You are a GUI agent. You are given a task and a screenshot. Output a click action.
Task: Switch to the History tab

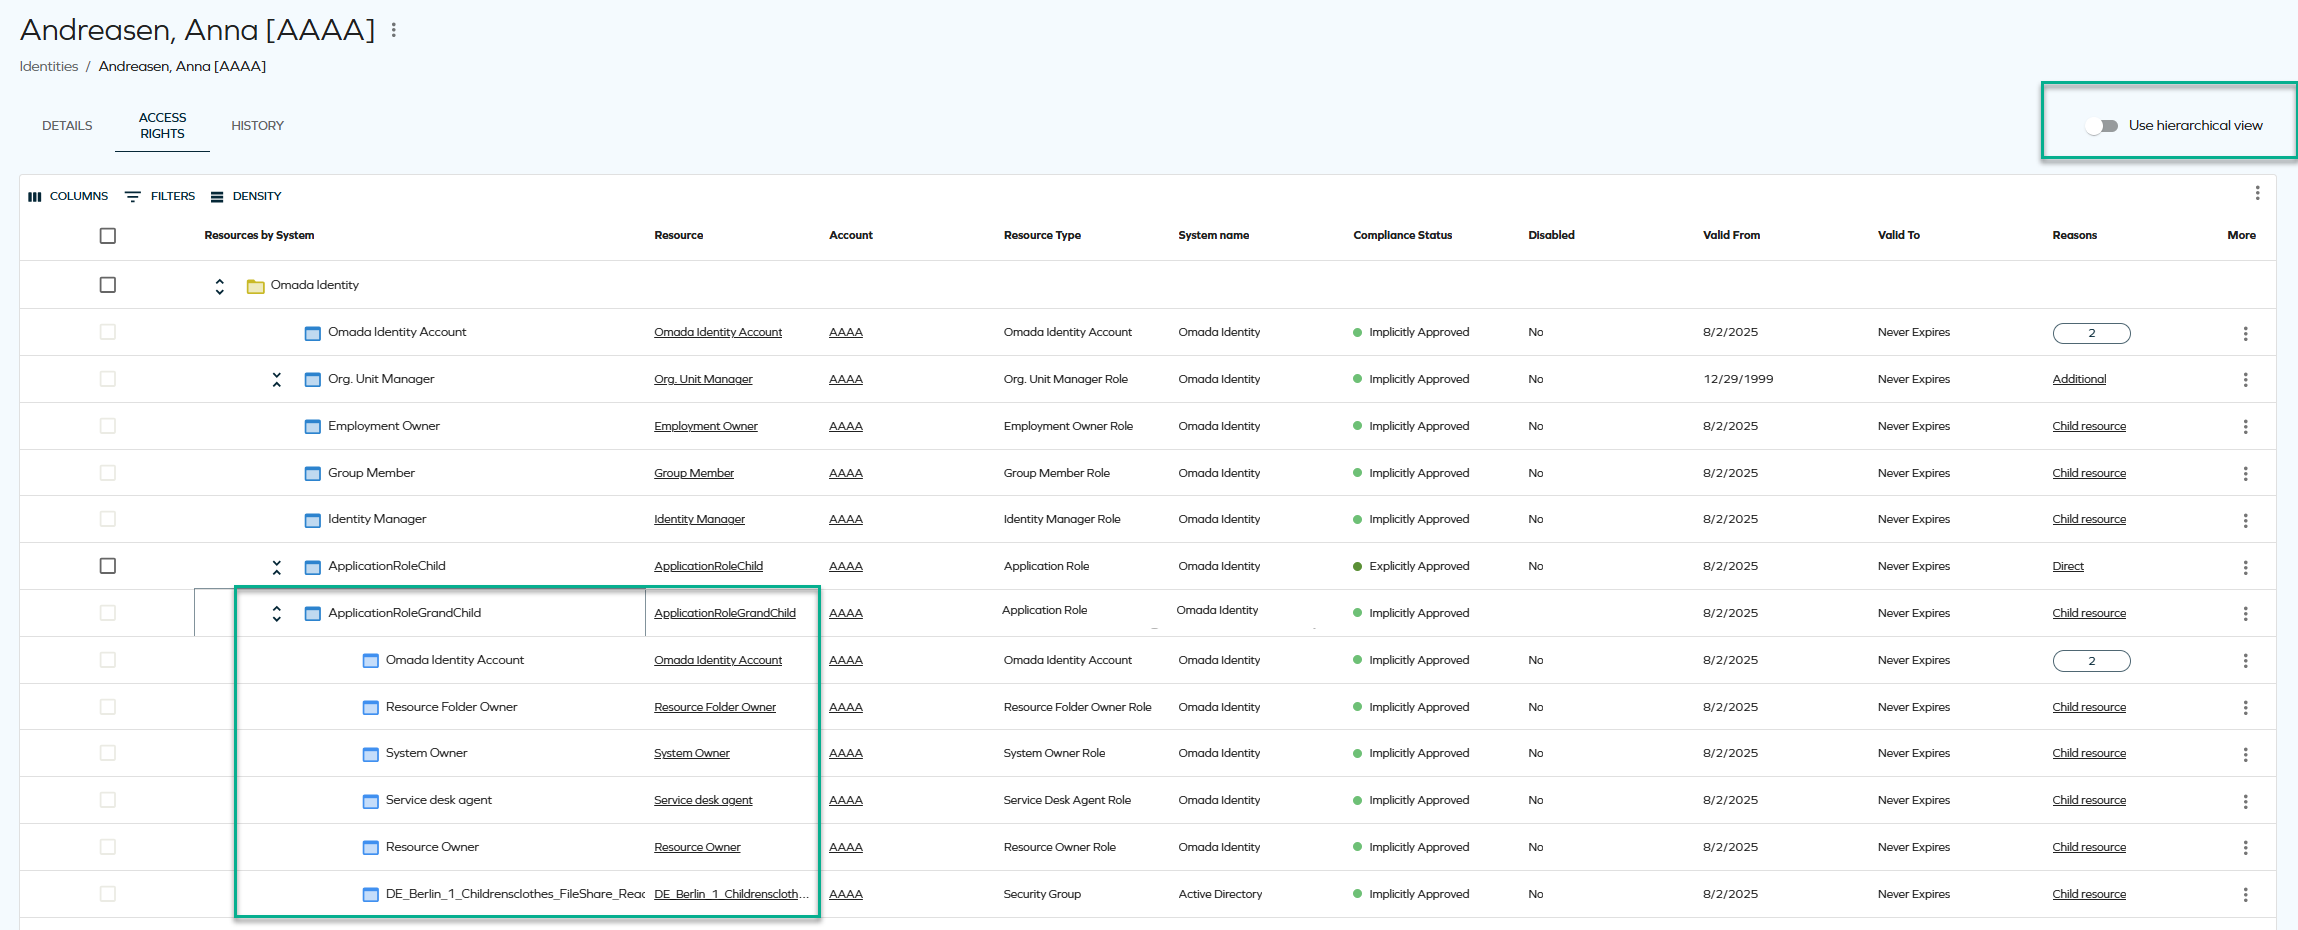[x=257, y=126]
